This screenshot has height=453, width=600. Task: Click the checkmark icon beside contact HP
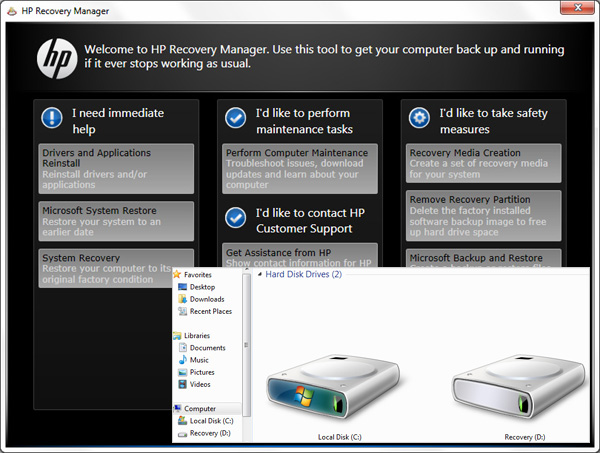pyautogui.click(x=236, y=217)
